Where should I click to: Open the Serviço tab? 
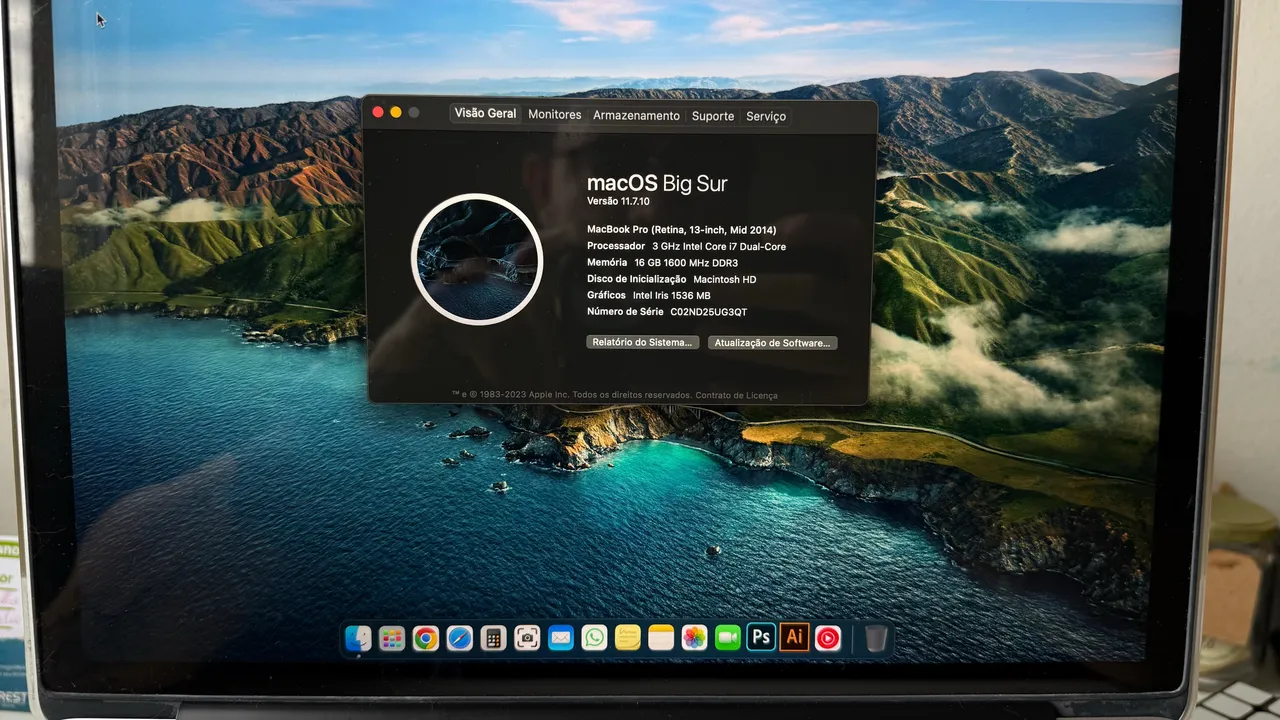[766, 116]
